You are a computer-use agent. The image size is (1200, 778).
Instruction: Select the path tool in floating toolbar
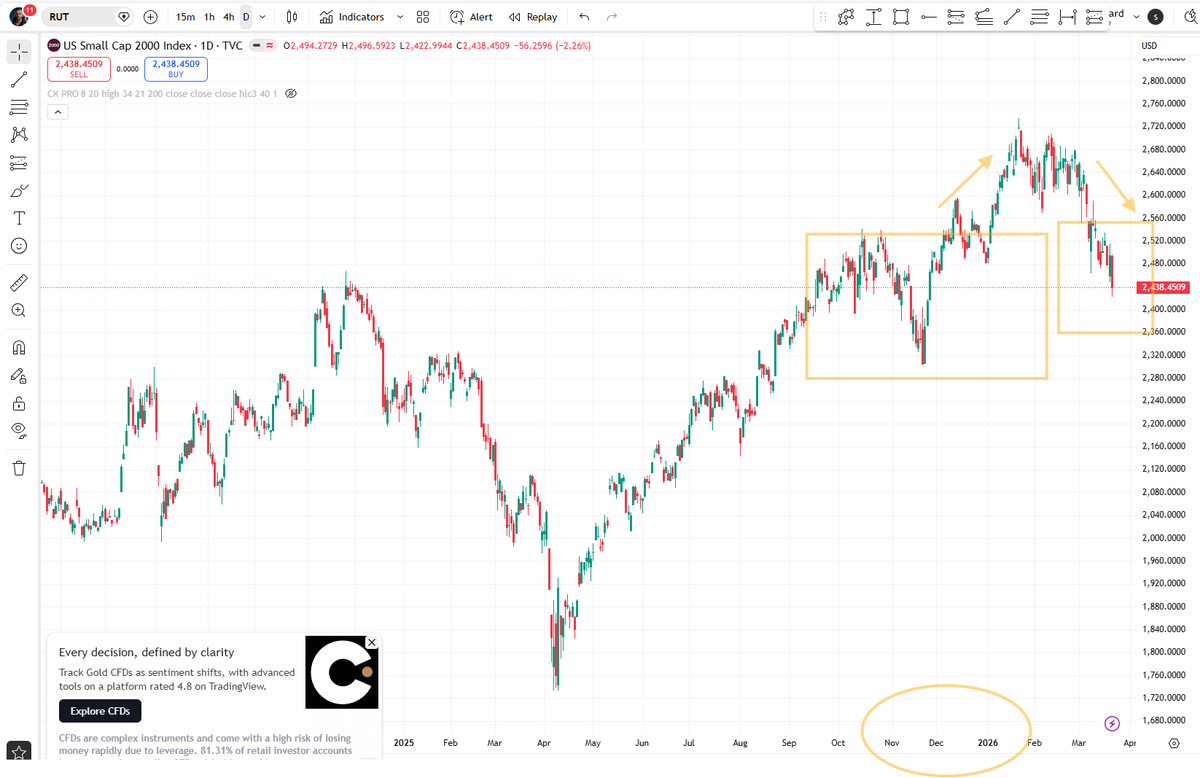847,17
